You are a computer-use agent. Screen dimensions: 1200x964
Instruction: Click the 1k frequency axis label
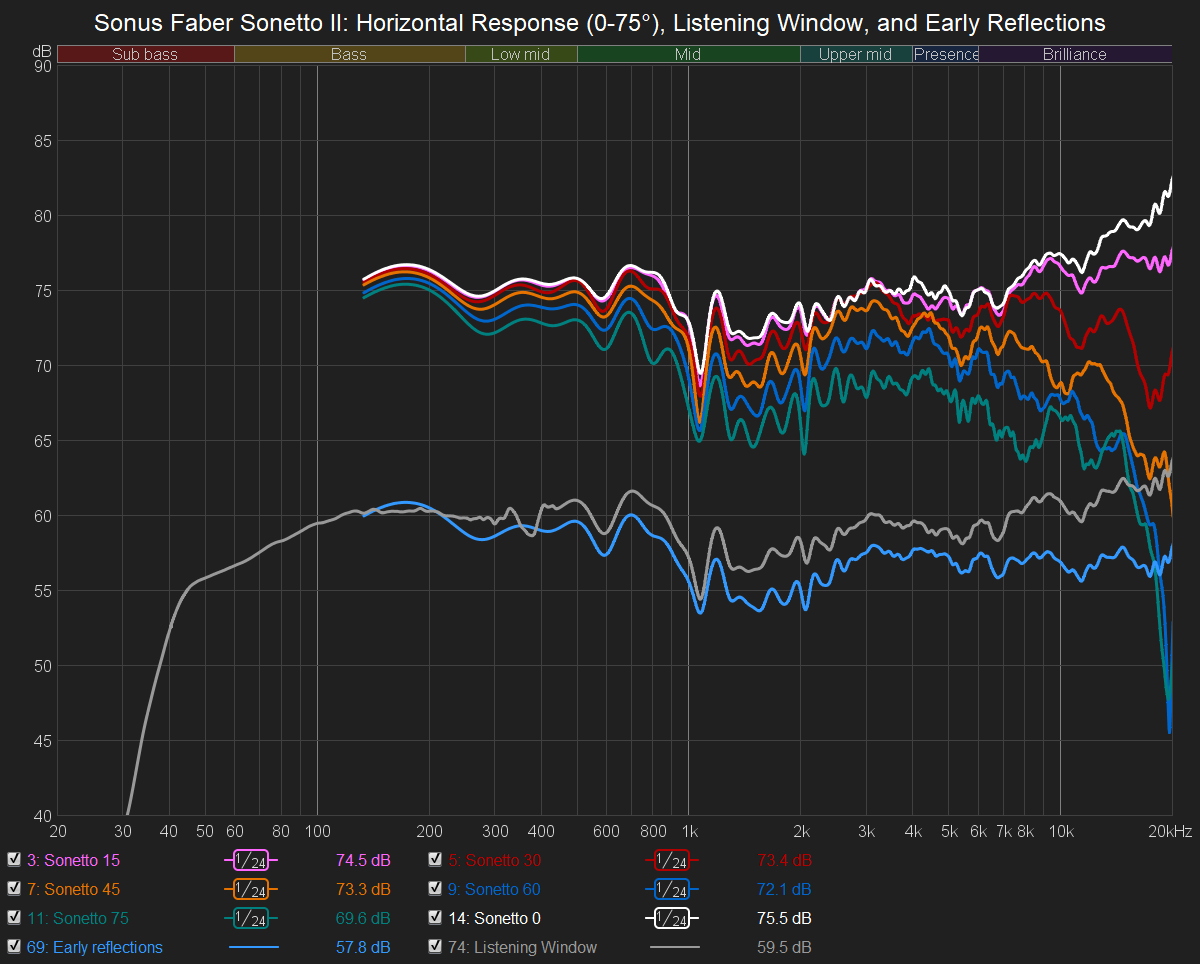coord(688,831)
